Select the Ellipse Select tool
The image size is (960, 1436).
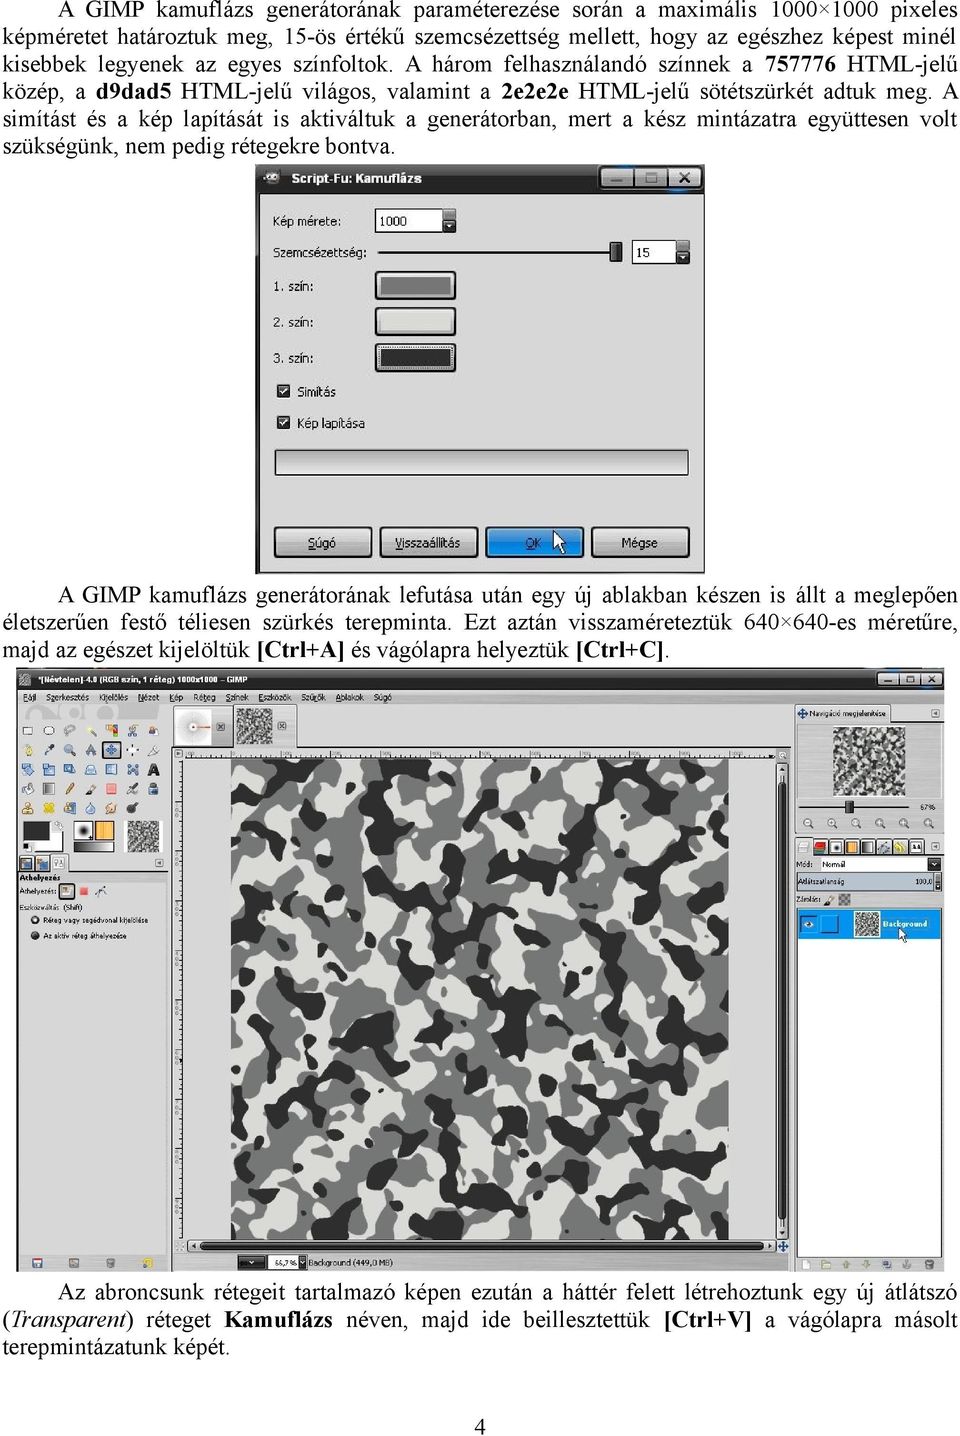tap(49, 731)
